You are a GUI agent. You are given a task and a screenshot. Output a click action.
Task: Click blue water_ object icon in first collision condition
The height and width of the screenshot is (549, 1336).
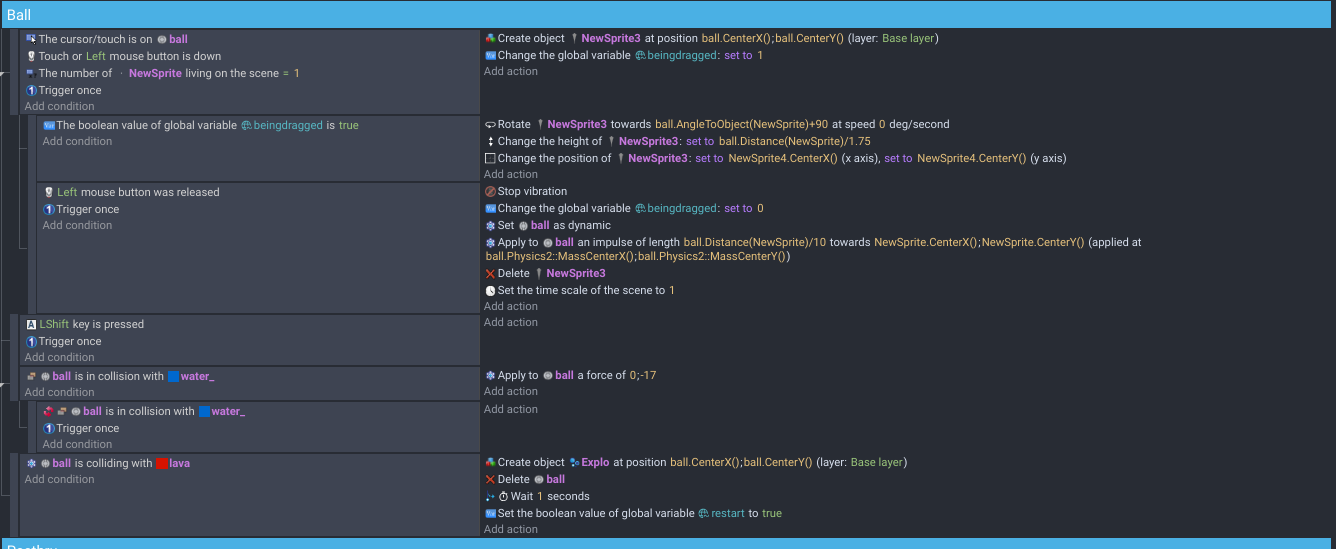tap(173, 376)
